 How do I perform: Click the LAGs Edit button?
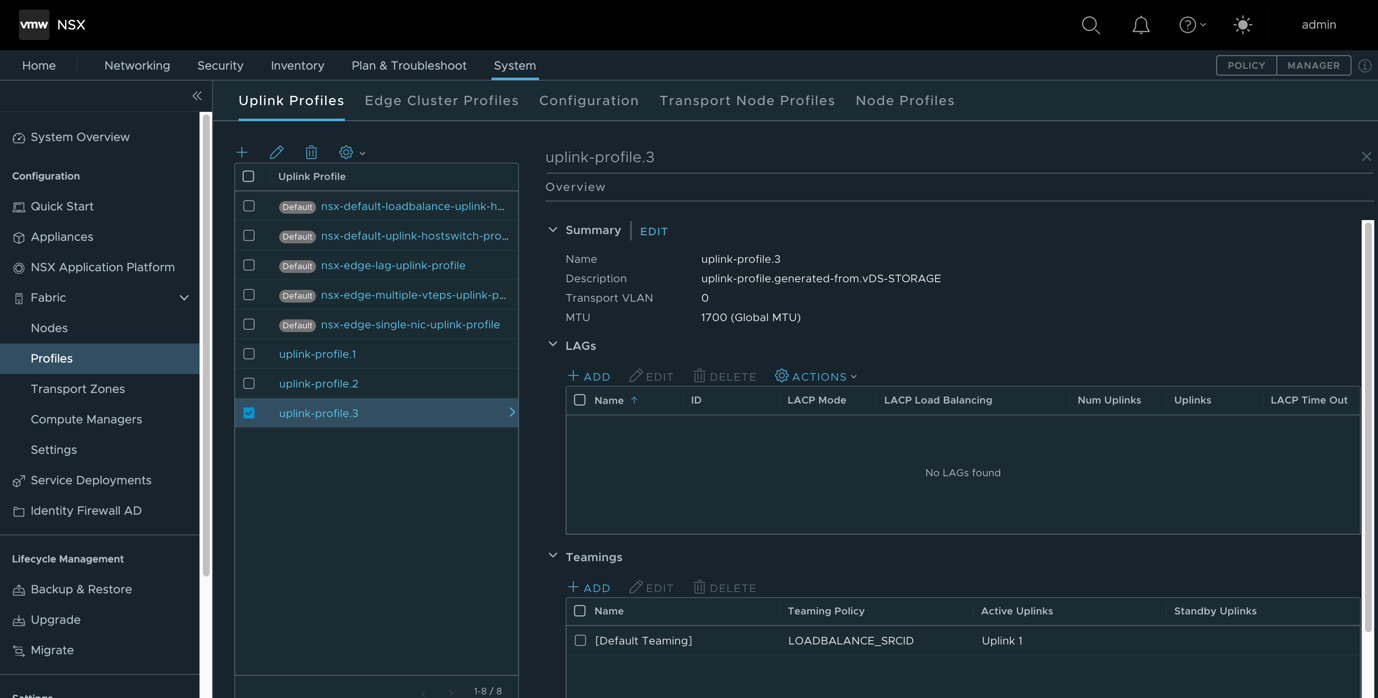pos(651,376)
